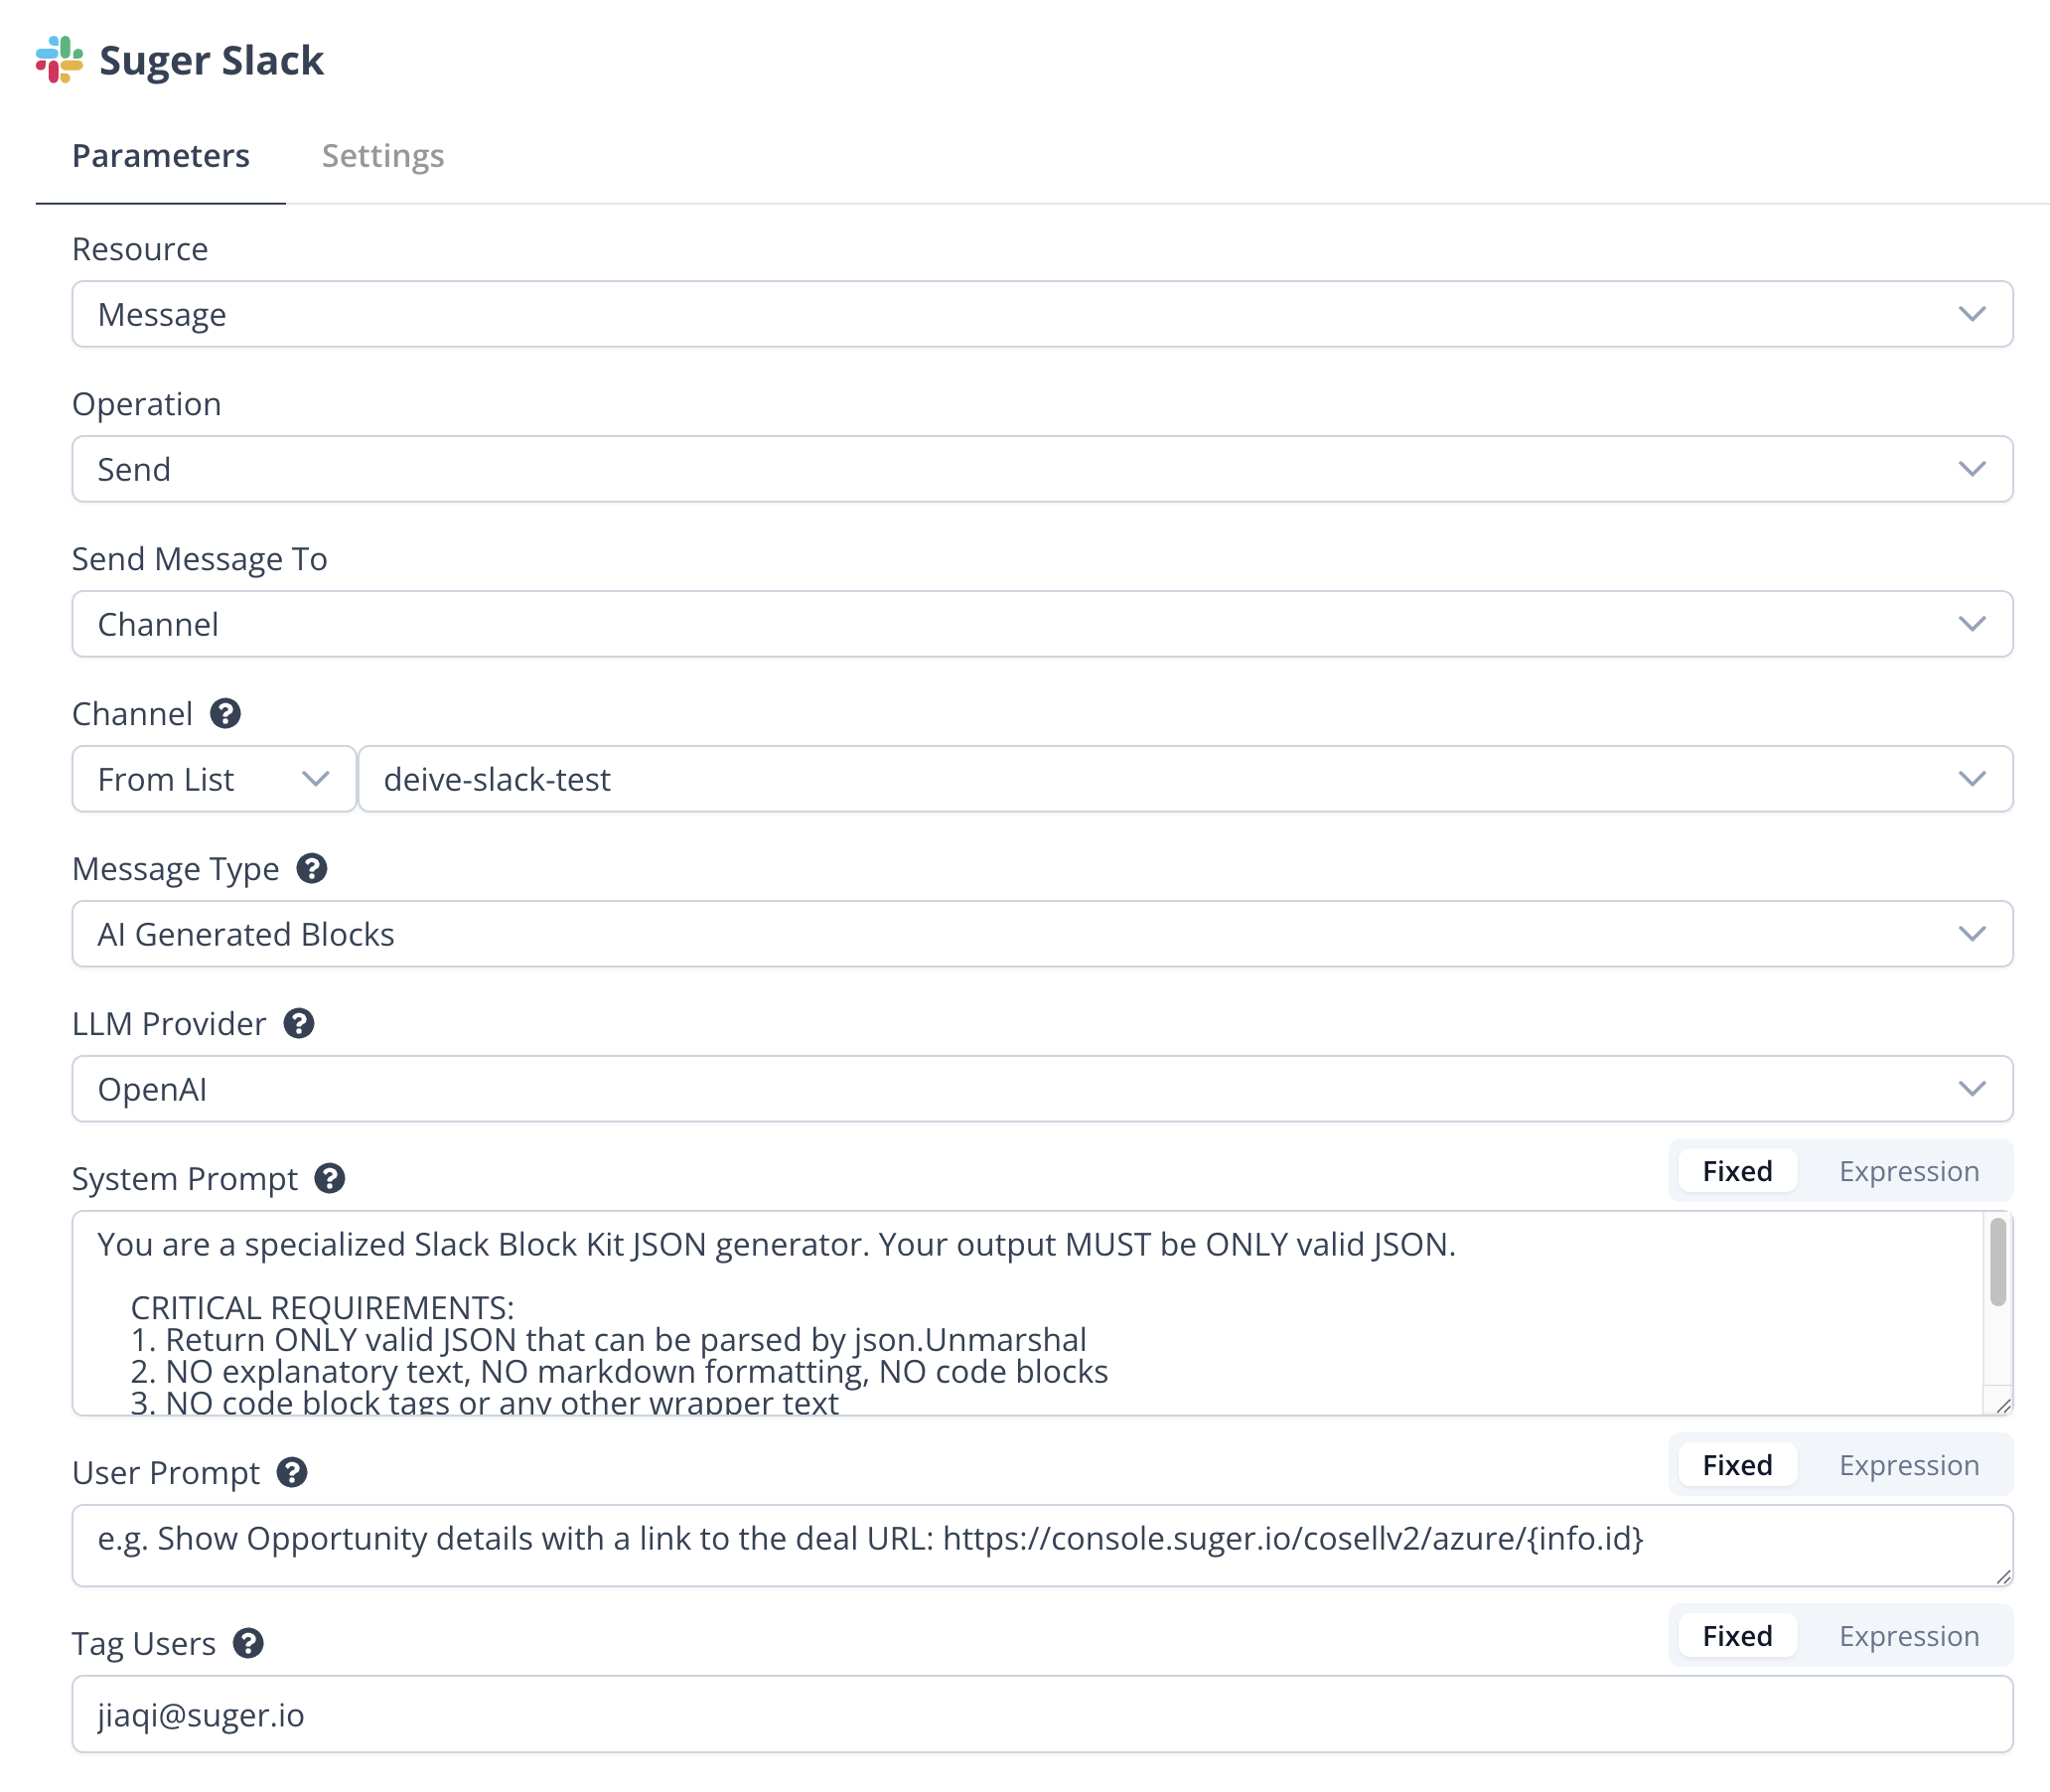Switch to the Settings tab
Viewport: 2050px width, 1792px height.
pos(382,156)
